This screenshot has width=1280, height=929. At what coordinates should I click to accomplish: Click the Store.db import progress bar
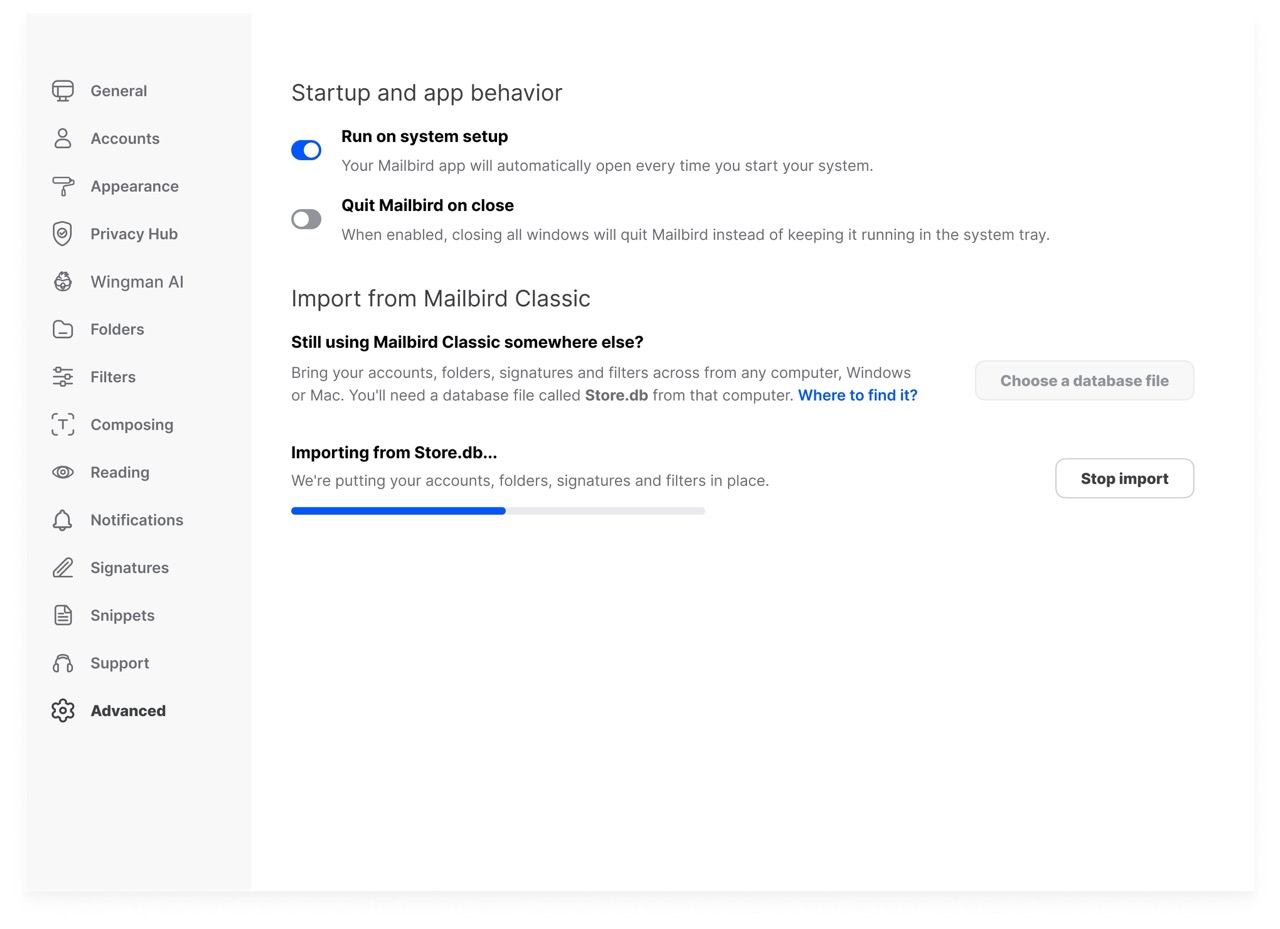pos(498,511)
